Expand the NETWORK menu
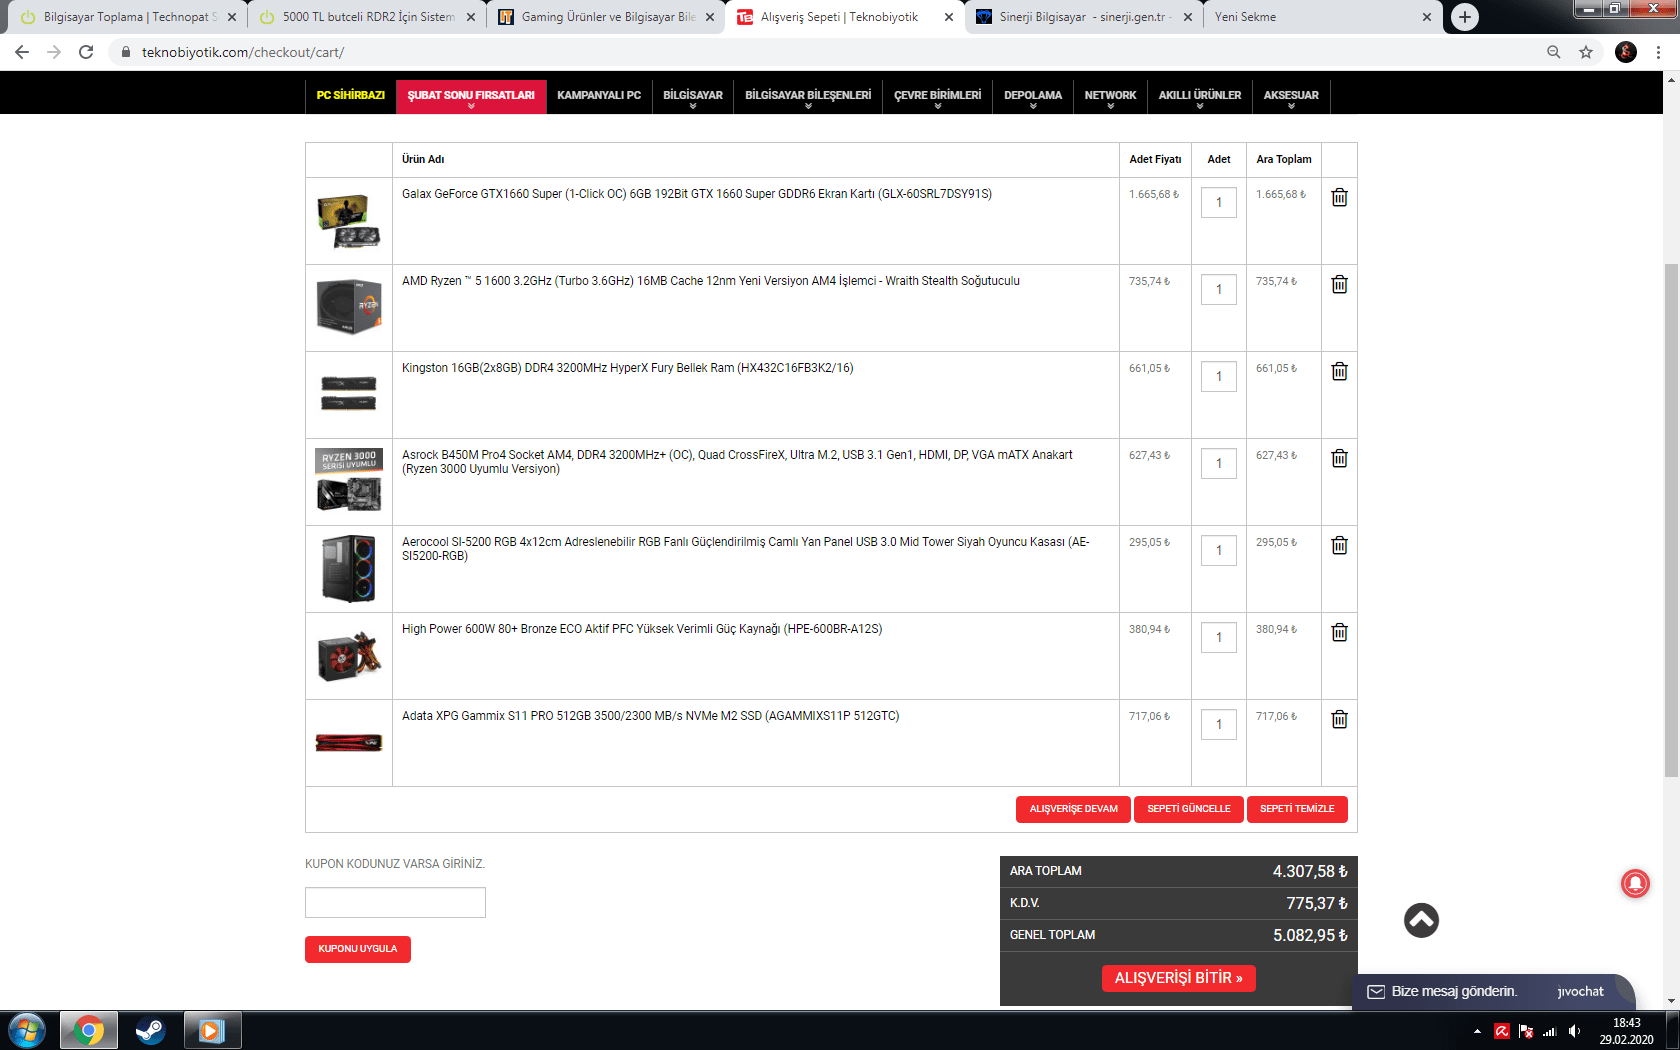The height and width of the screenshot is (1050, 1680). (x=1110, y=97)
